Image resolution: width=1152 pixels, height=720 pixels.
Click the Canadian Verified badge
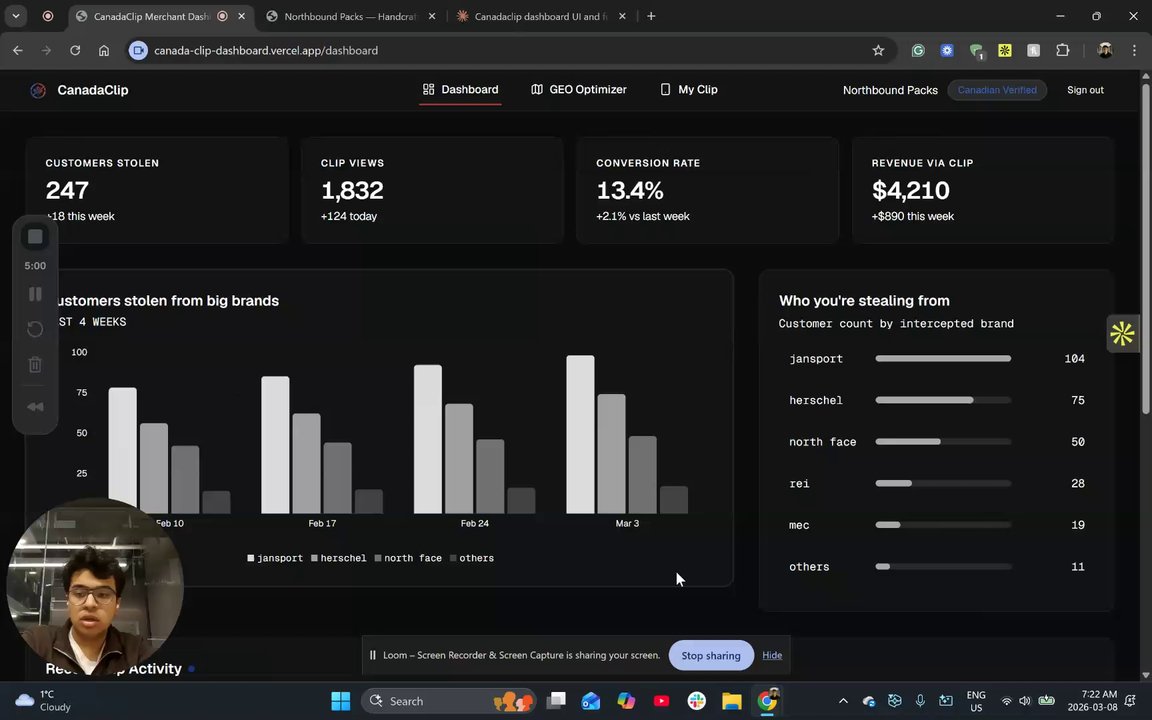pos(997,90)
